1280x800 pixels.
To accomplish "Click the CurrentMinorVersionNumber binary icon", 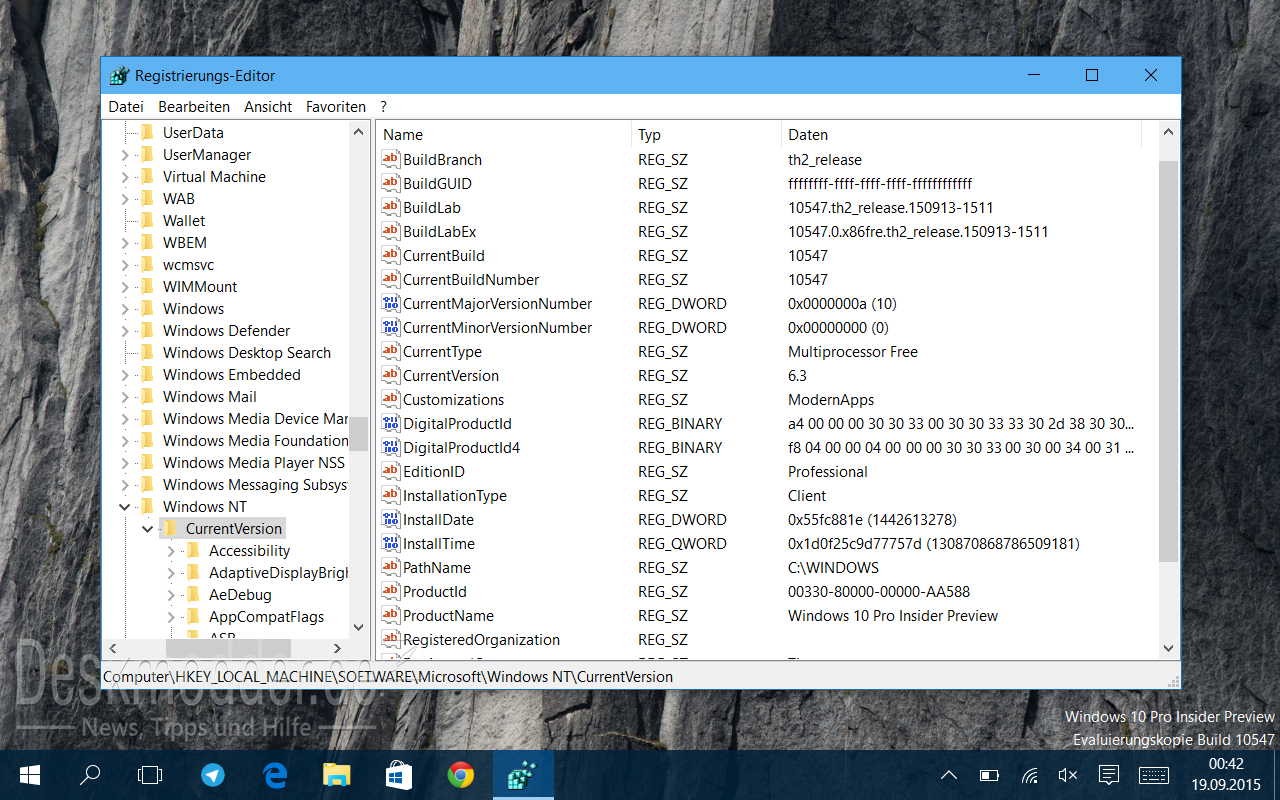I will tap(390, 327).
